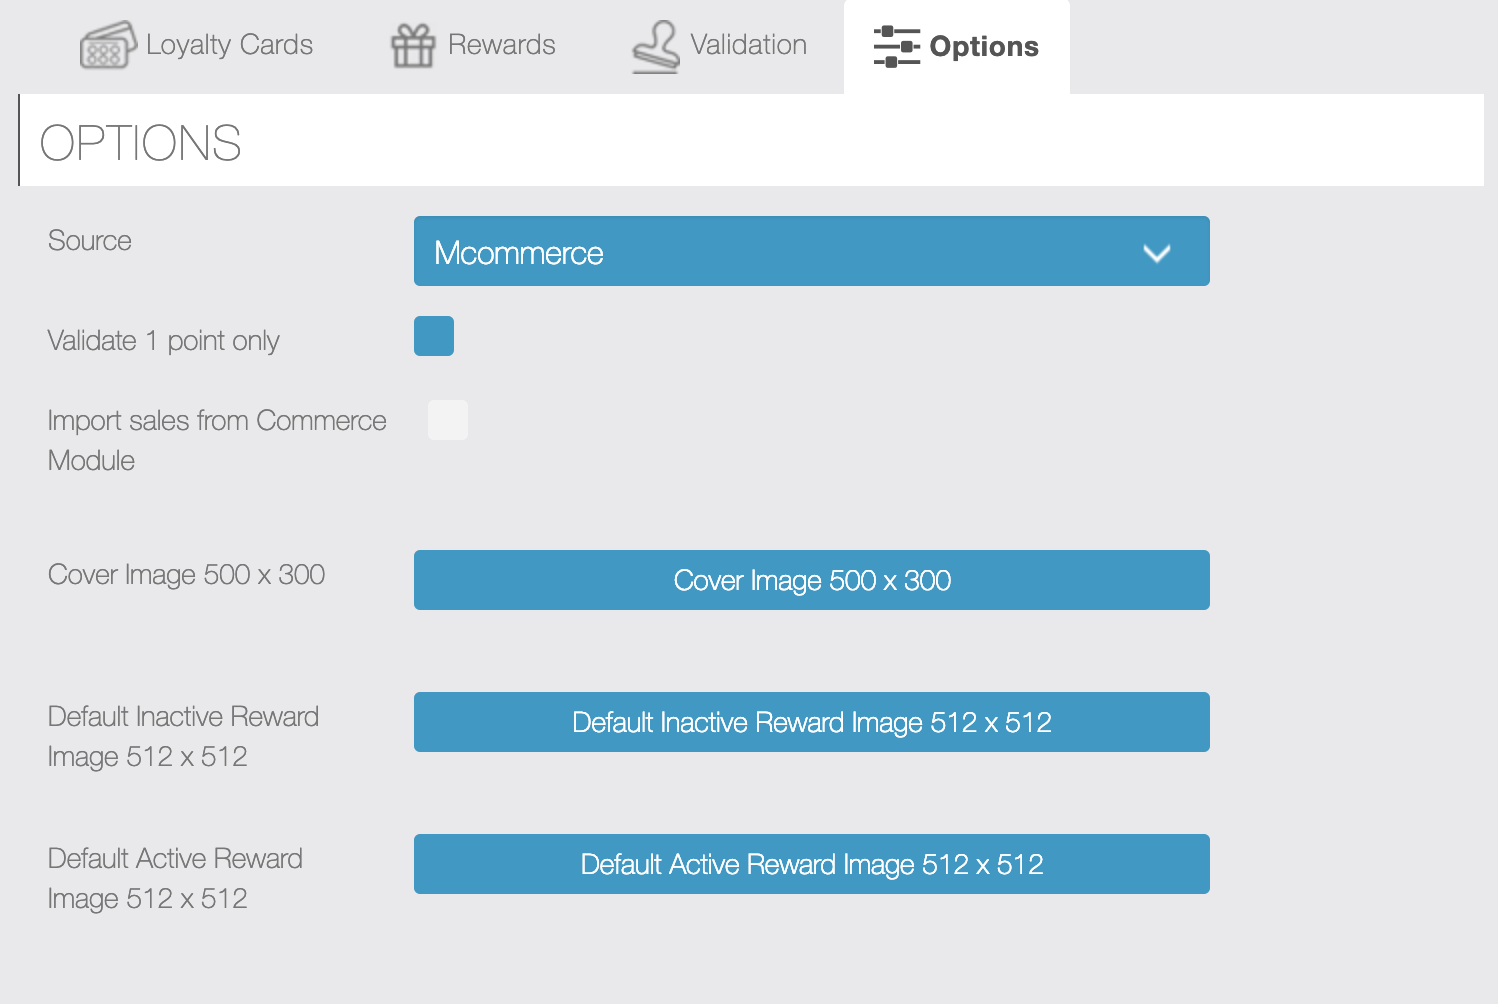Switch to the Rewards tab
This screenshot has height=1004, width=1498.
tap(473, 46)
